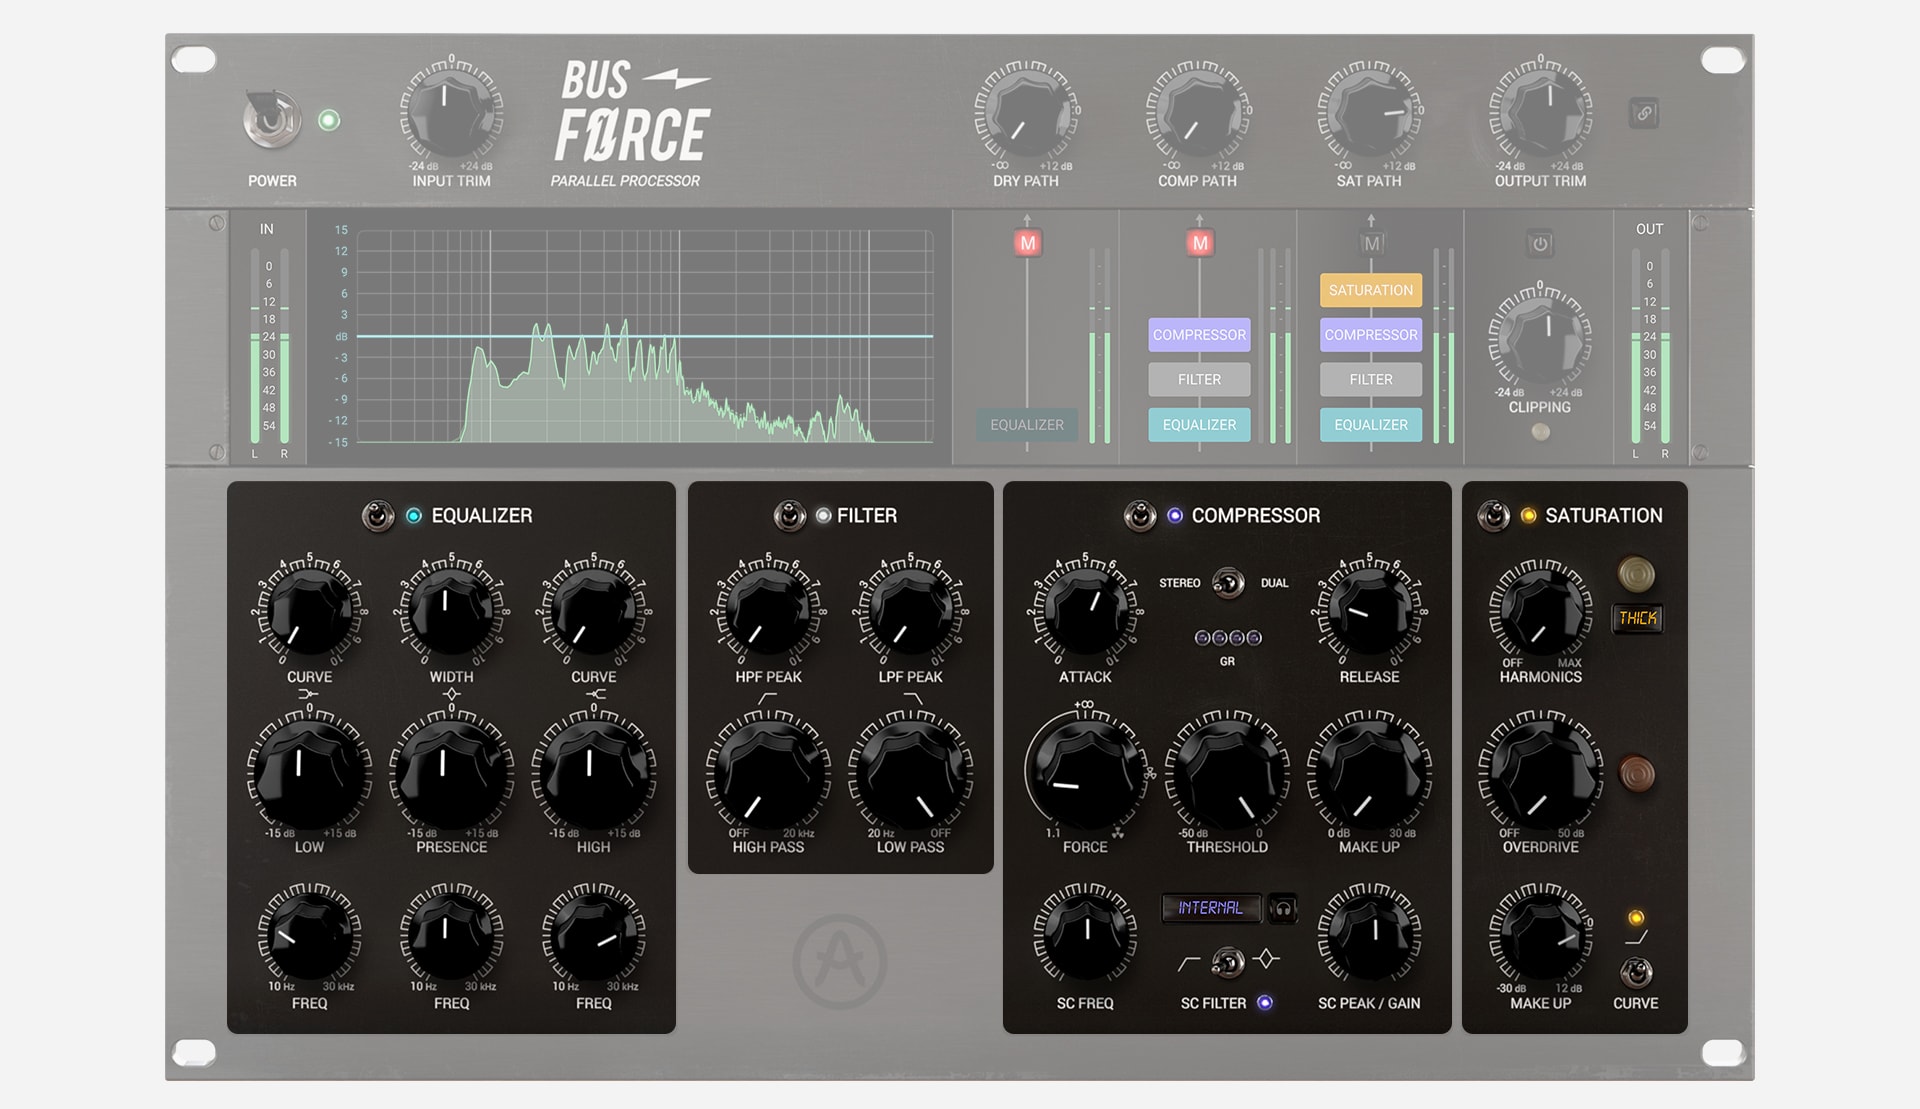Toggle the Stereo/Dual compressor switch
The width and height of the screenshot is (1920, 1109).
1228,583
